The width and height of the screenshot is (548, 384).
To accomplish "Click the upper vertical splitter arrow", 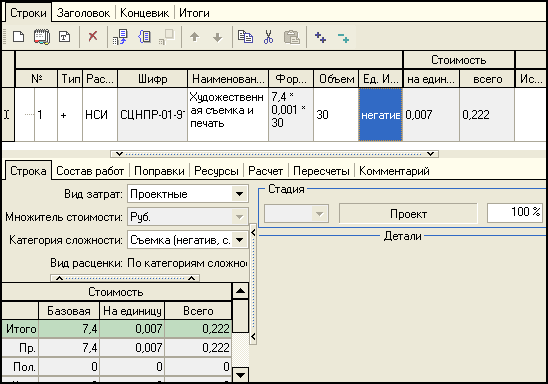I will pos(253,232).
